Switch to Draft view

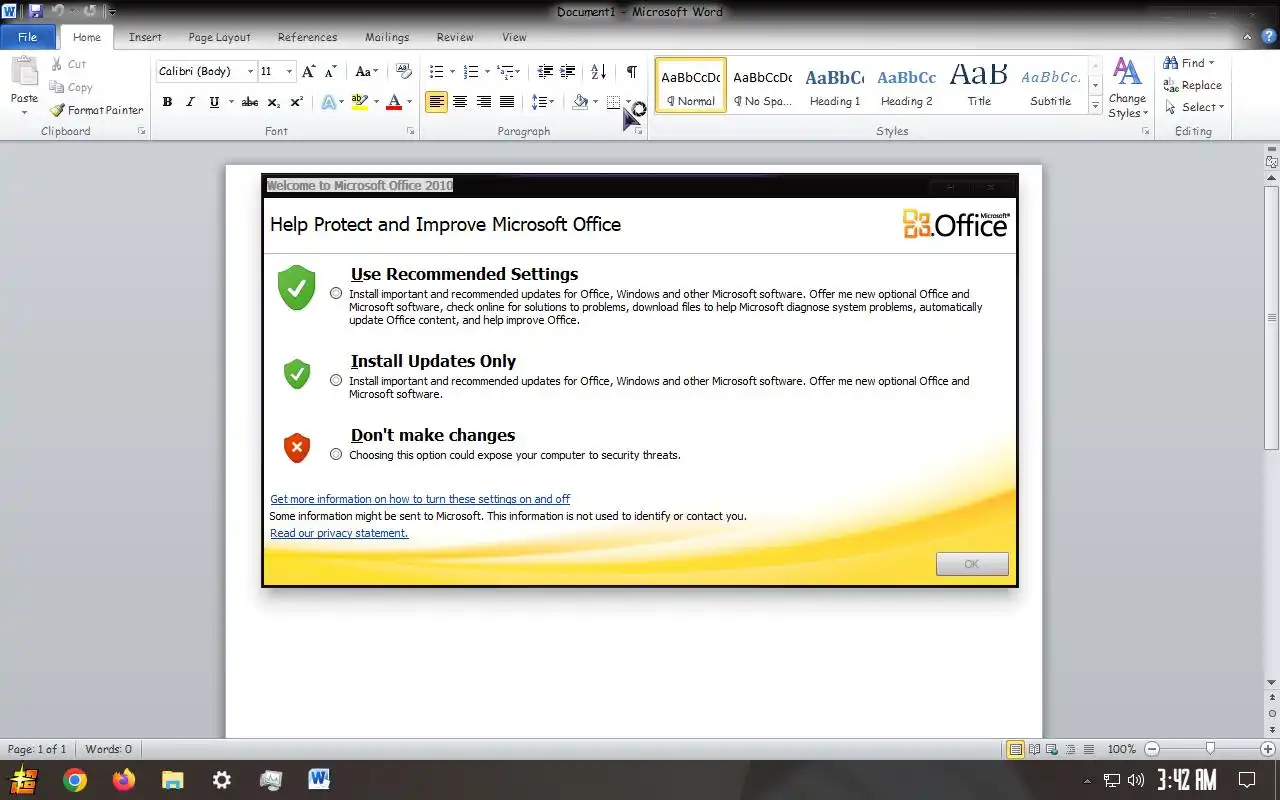pos(1089,749)
